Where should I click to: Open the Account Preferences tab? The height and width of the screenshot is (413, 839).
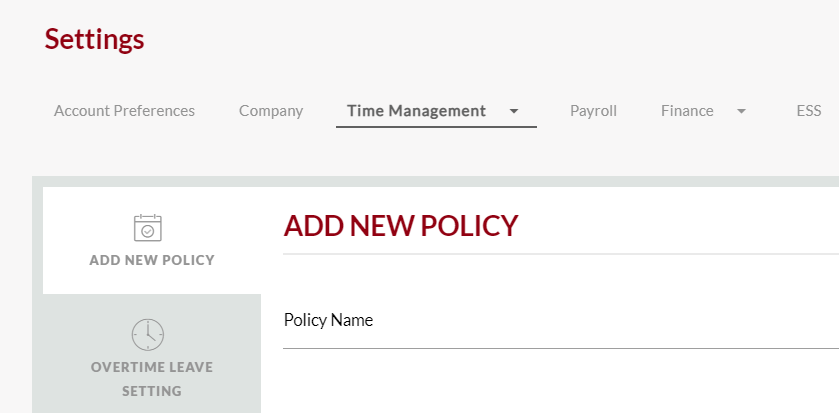[124, 111]
